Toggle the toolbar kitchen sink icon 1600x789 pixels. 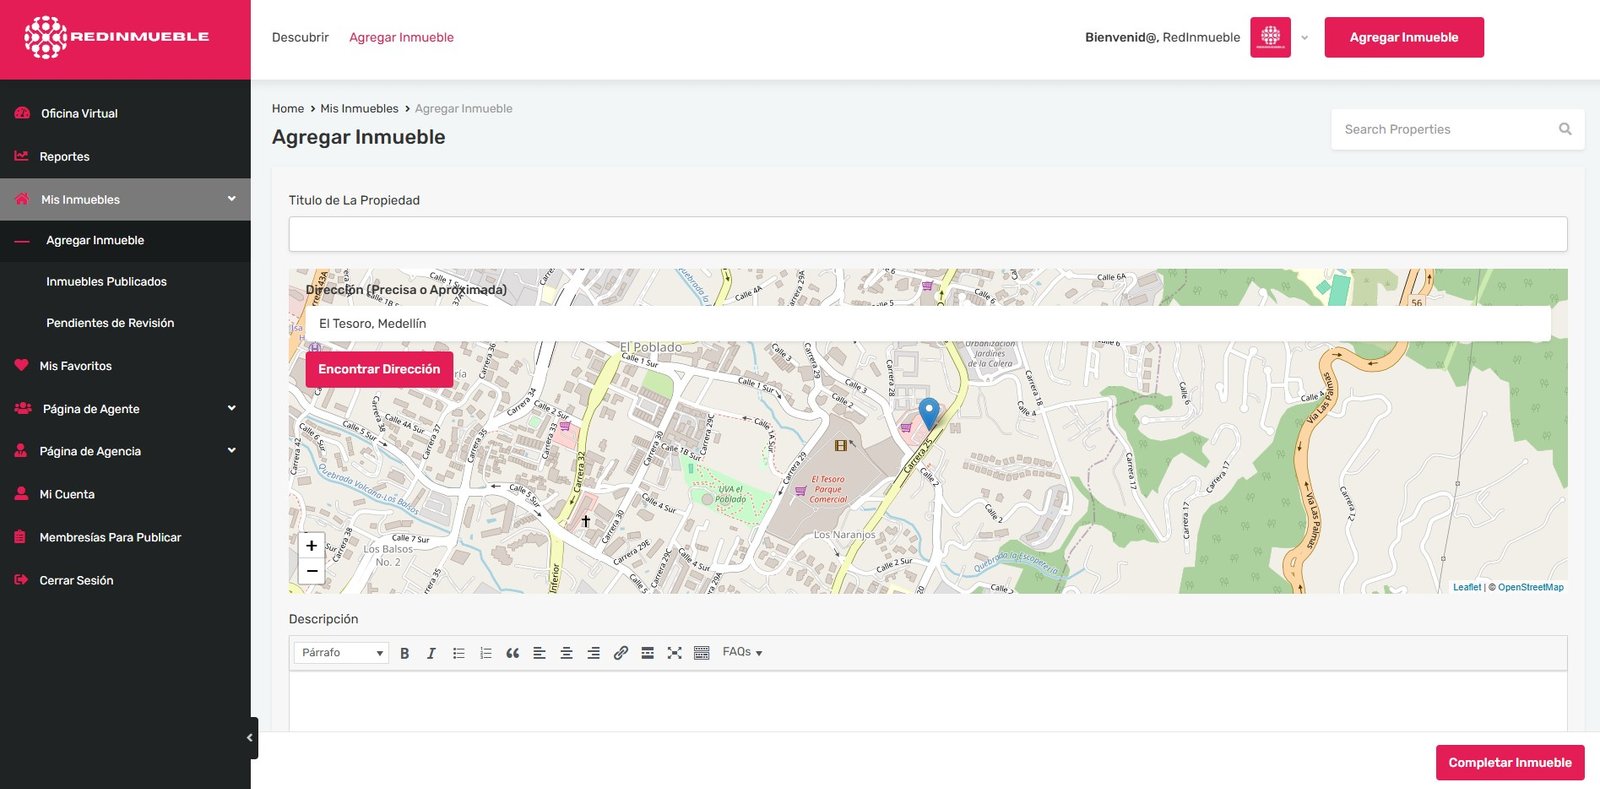pyautogui.click(x=702, y=653)
